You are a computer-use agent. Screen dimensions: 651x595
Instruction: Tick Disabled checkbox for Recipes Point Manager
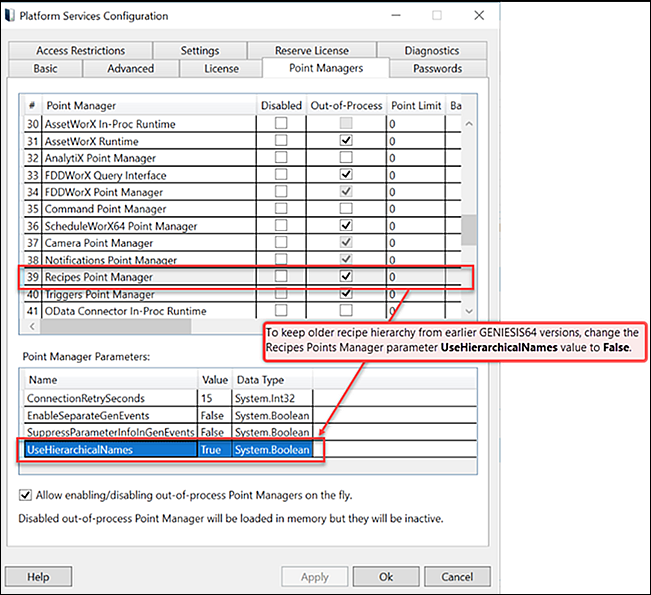(280, 277)
